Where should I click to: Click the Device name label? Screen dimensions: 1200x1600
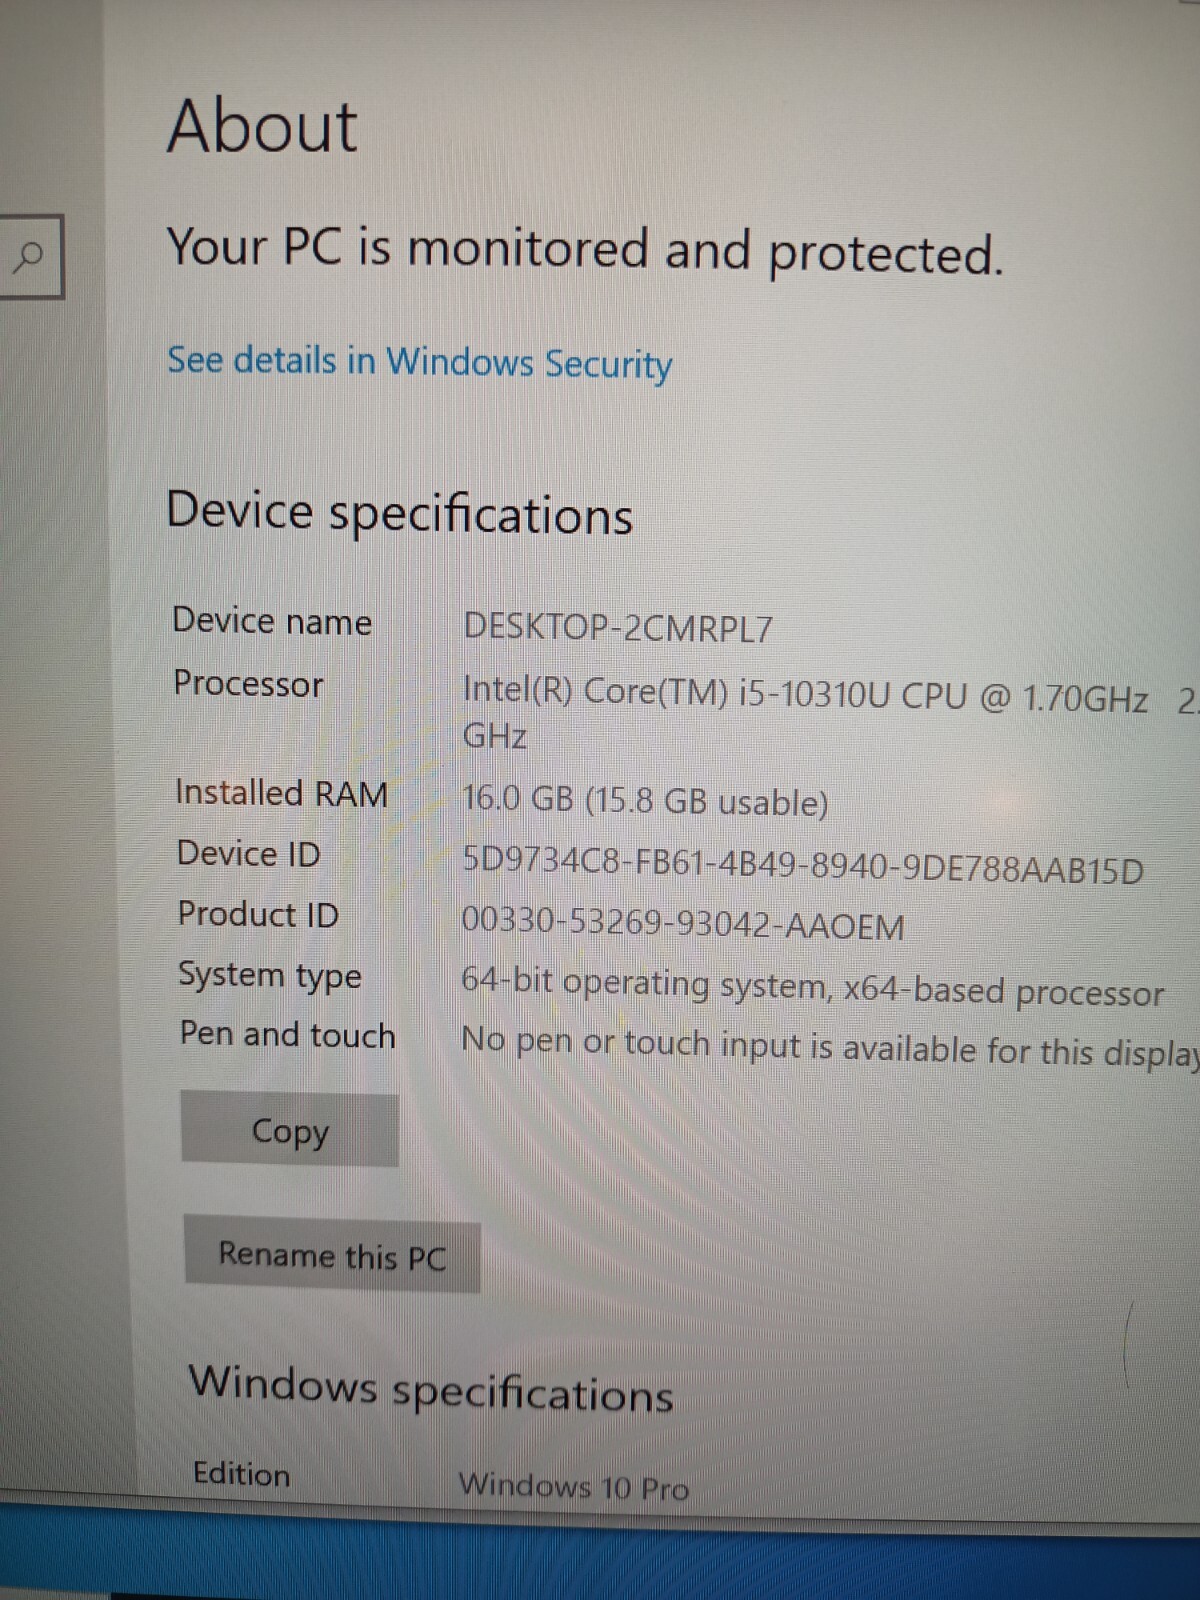pos(272,621)
